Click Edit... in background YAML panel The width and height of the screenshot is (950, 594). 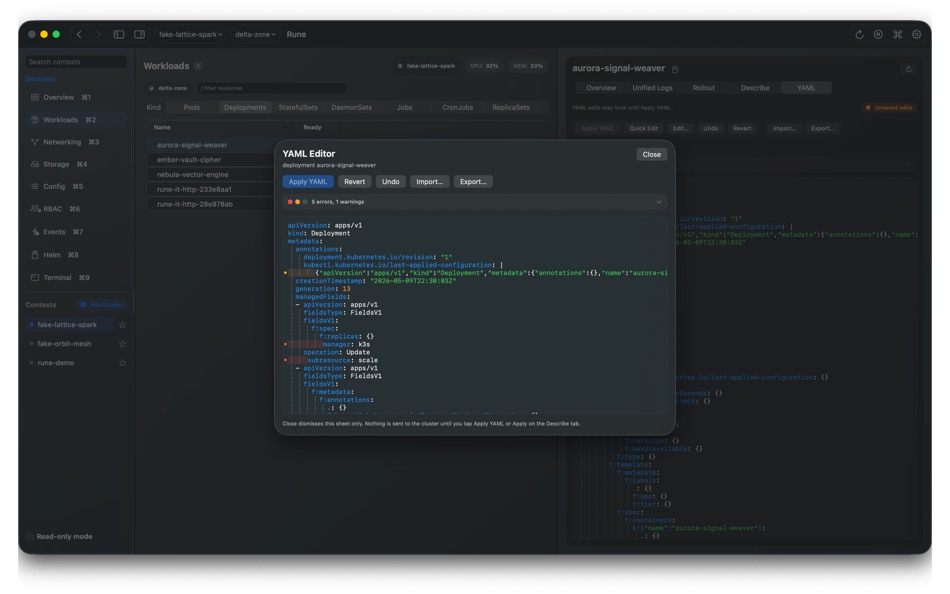(x=680, y=128)
